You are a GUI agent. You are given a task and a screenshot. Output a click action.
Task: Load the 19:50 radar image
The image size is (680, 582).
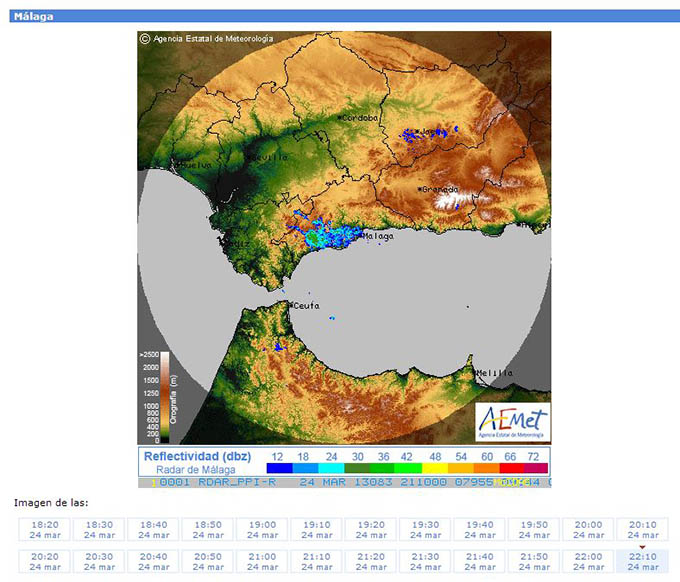(x=535, y=529)
